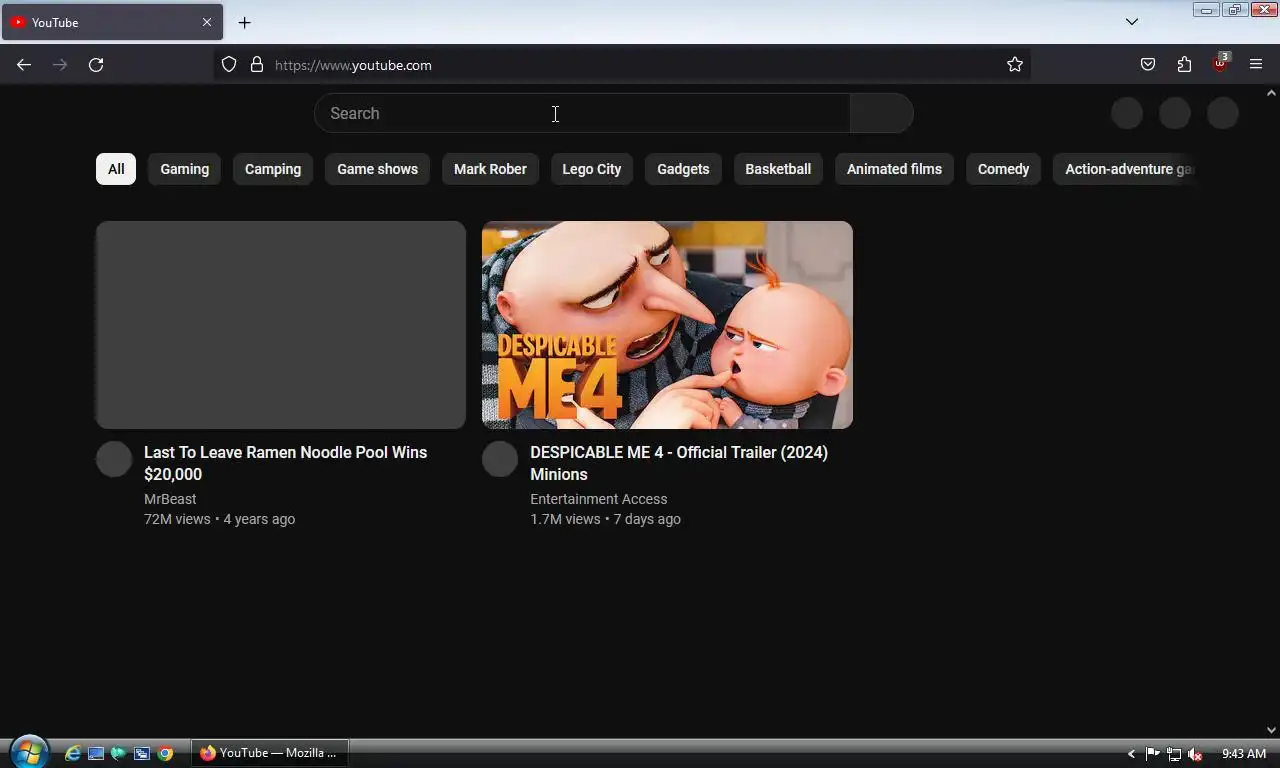Open the Firefox extensions puzzle icon
The image size is (1280, 768).
[x=1184, y=65]
